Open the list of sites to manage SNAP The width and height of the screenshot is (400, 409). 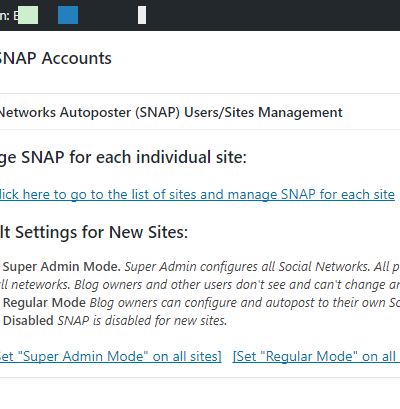click(x=197, y=195)
